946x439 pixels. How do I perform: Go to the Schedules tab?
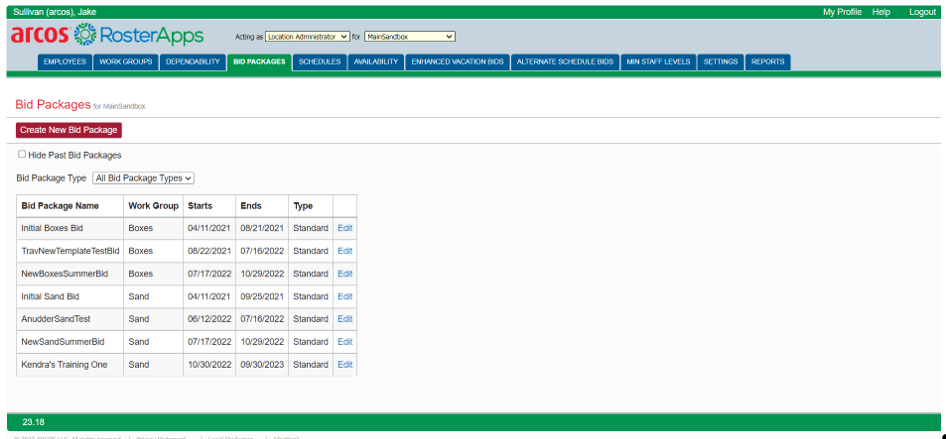tap(320, 62)
